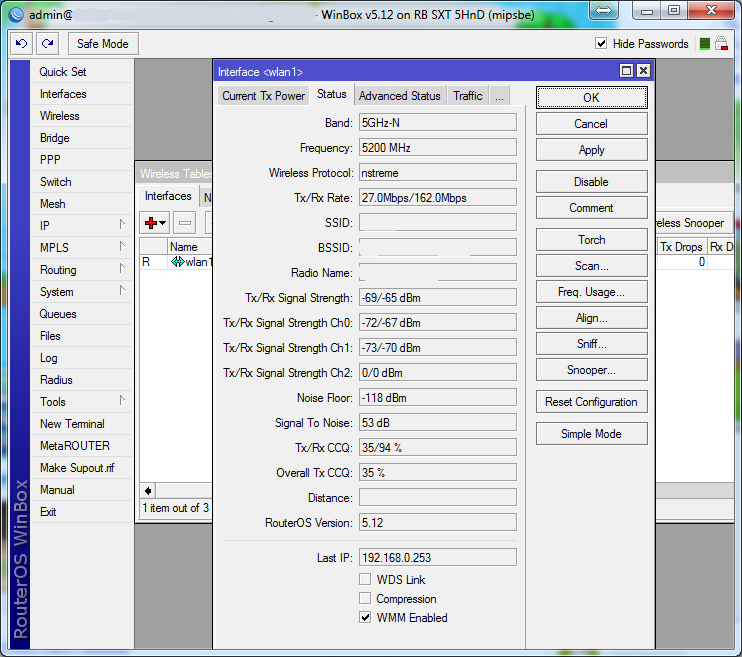This screenshot has width=742, height=657.
Task: Open New Terminal from sidebar
Action: [81, 424]
